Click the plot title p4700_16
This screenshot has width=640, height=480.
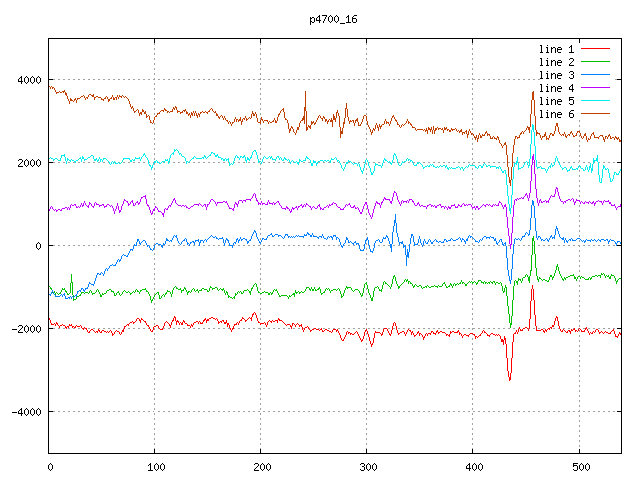tap(330, 19)
